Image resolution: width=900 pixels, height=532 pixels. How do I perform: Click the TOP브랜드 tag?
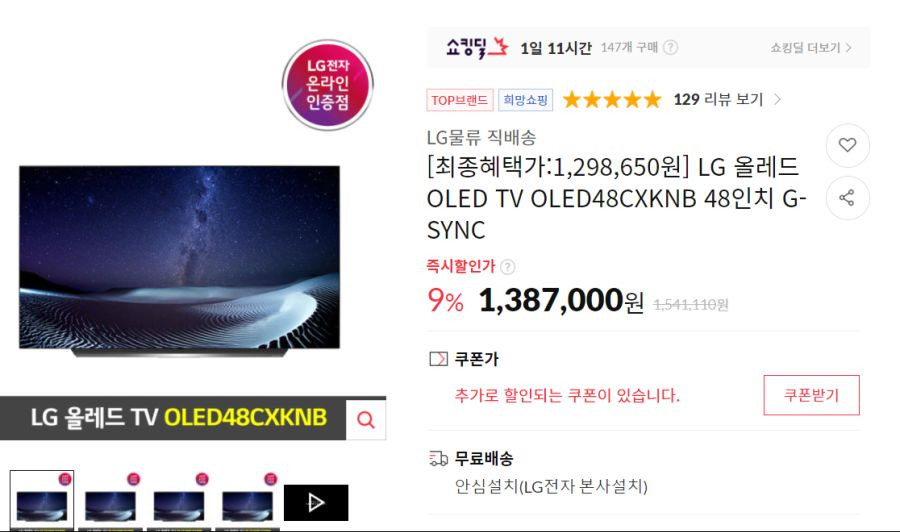point(459,100)
